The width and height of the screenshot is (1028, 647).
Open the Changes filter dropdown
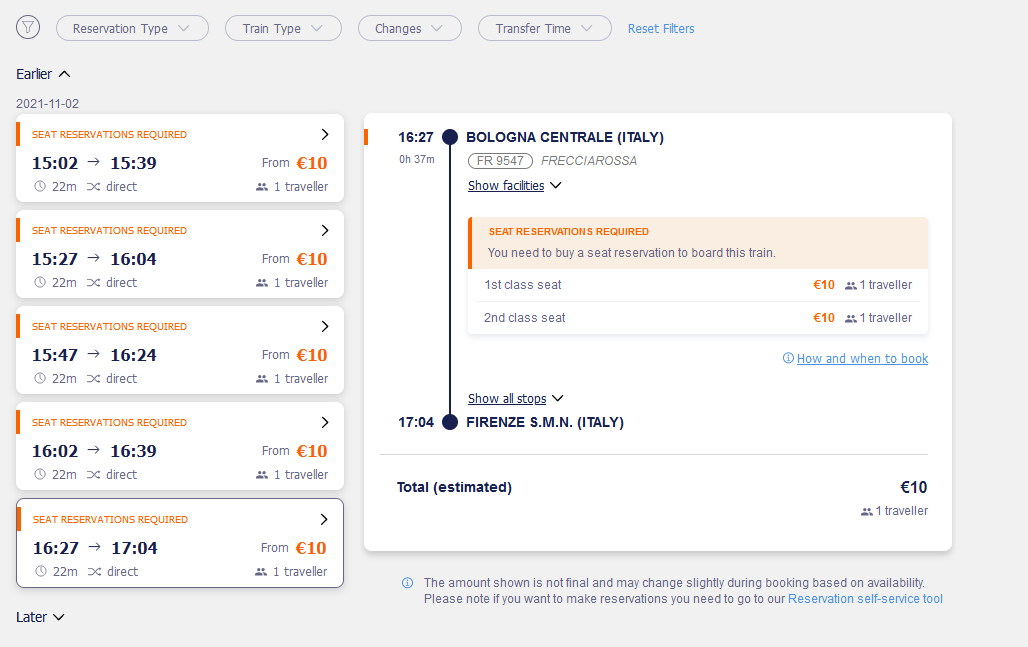410,28
